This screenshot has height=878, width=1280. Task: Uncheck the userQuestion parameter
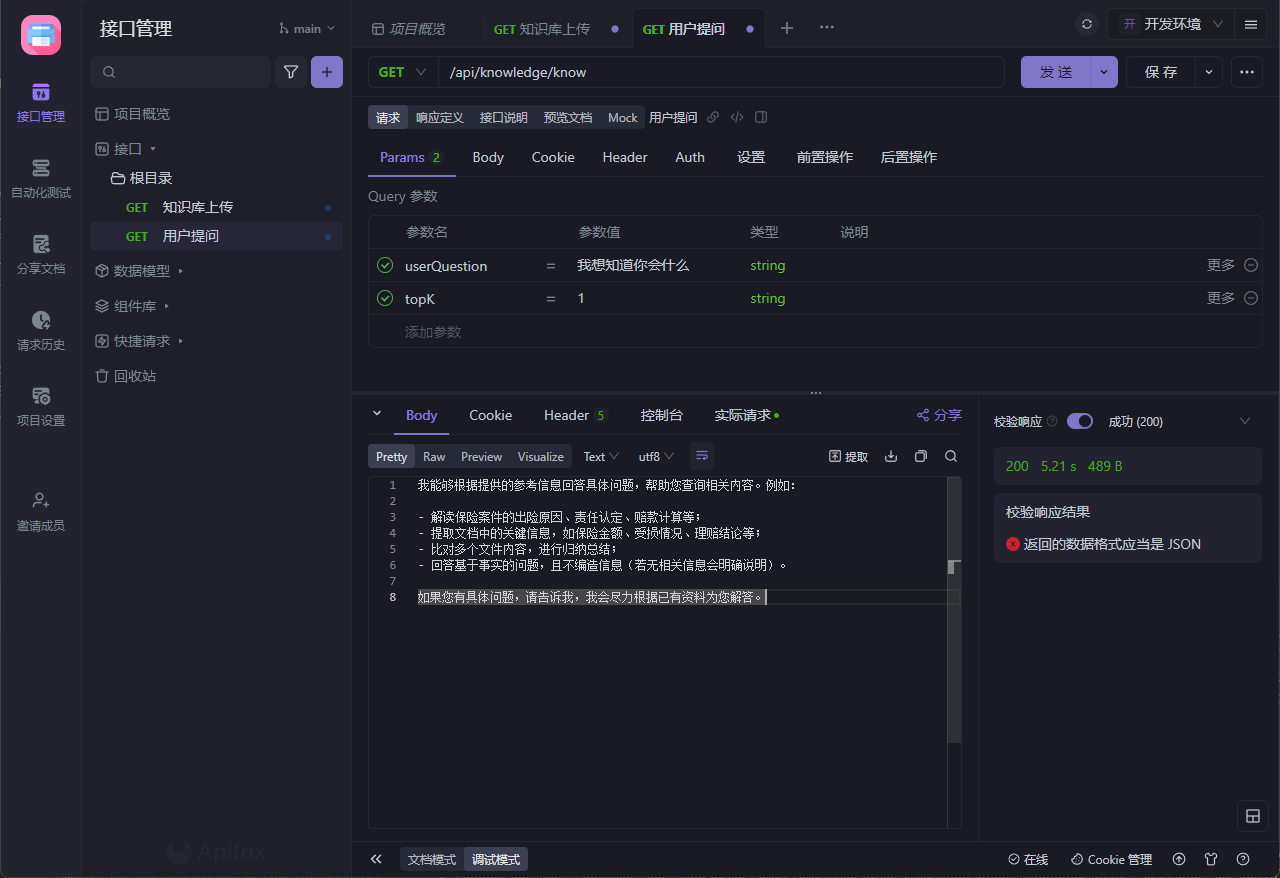pos(385,266)
